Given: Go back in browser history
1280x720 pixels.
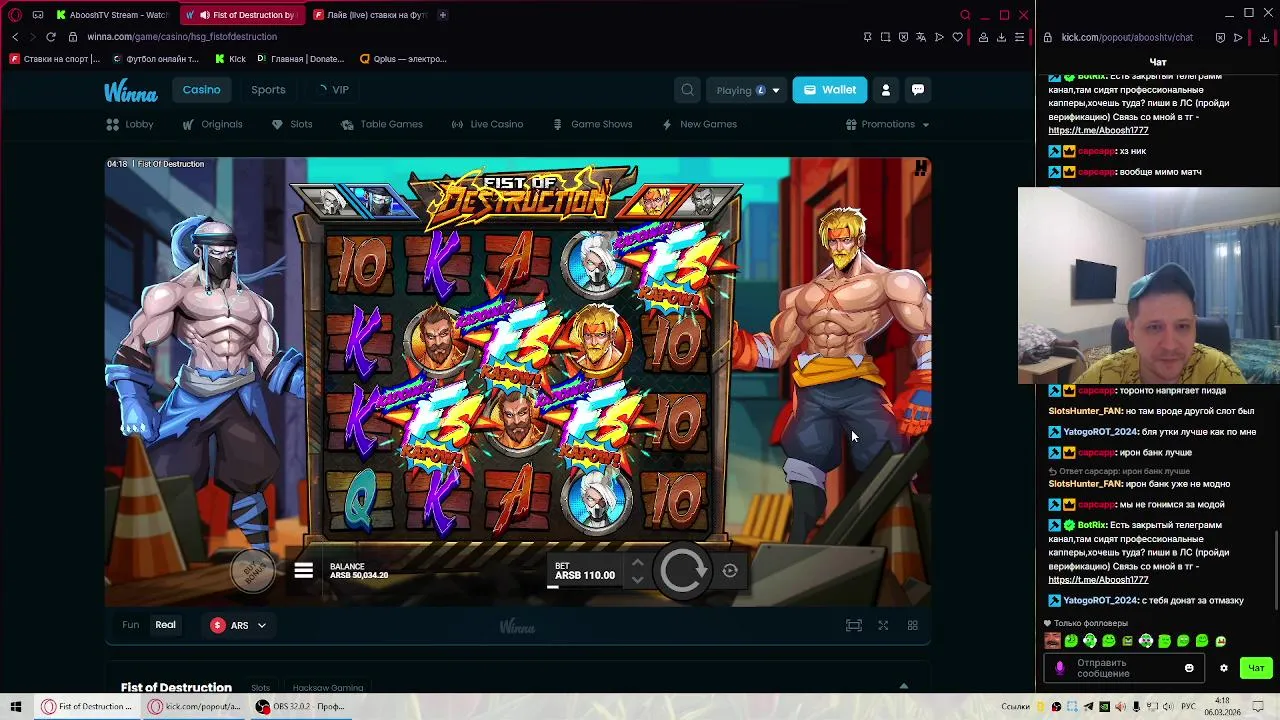Looking at the screenshot, I should point(15,37).
